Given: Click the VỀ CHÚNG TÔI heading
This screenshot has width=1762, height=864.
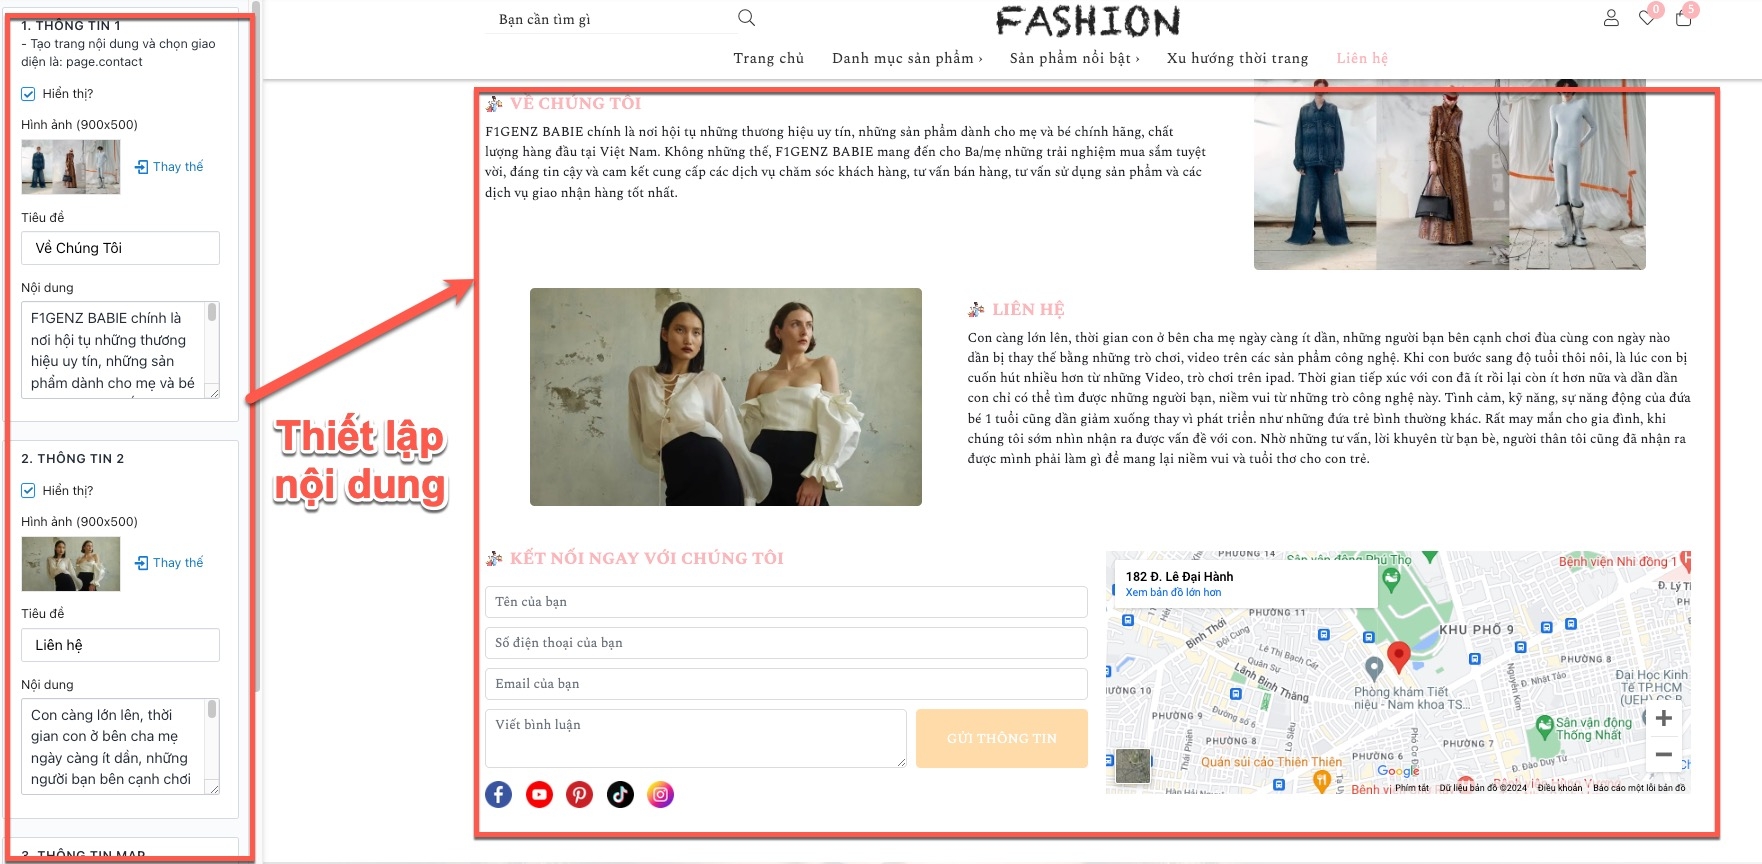Looking at the screenshot, I should [575, 103].
